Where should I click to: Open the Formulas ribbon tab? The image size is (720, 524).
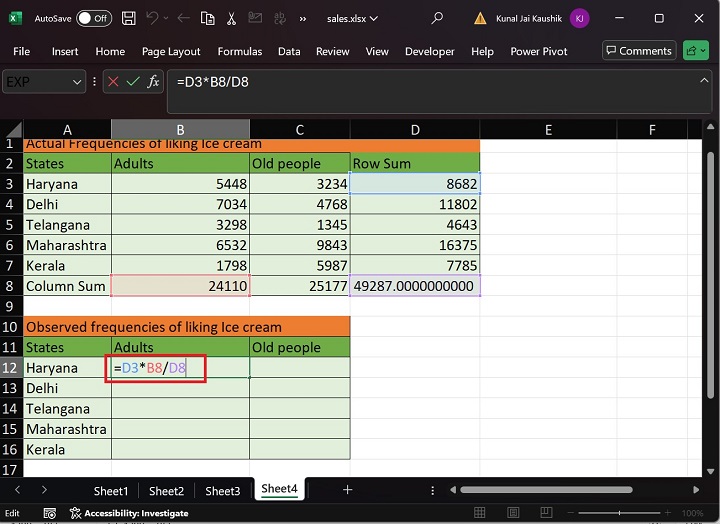coord(239,51)
